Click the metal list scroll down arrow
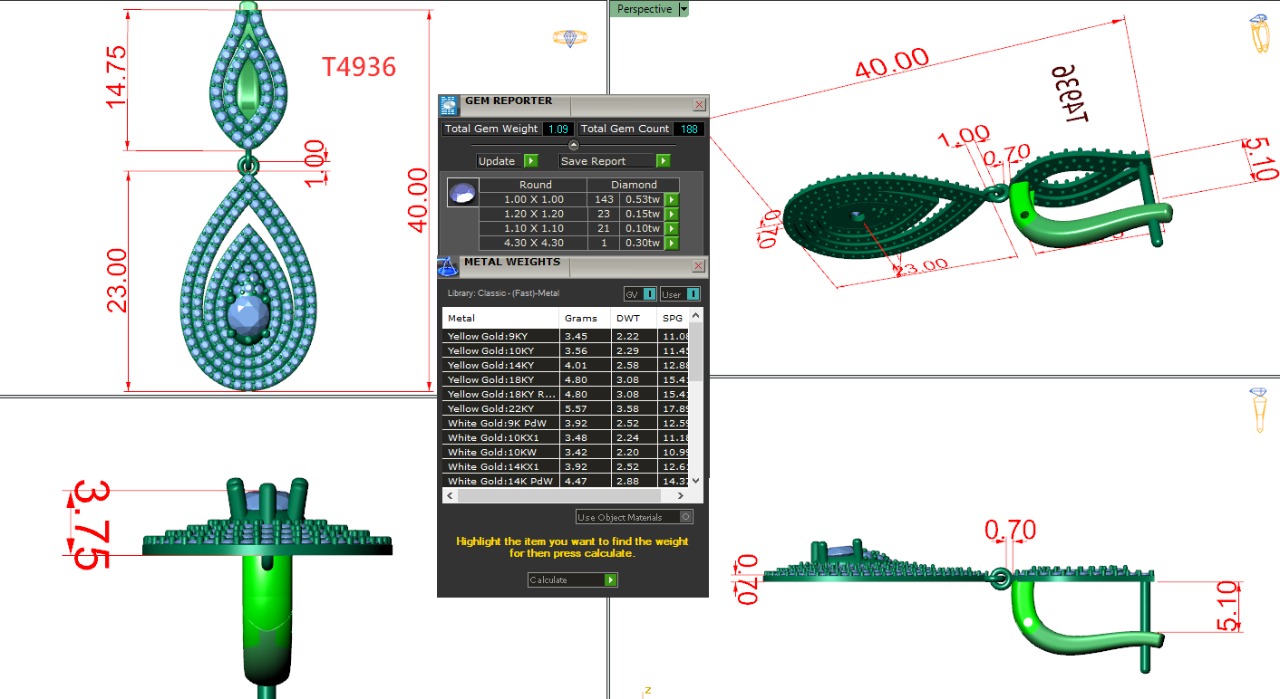Screen dimensions: 1280x699 click(x=696, y=481)
